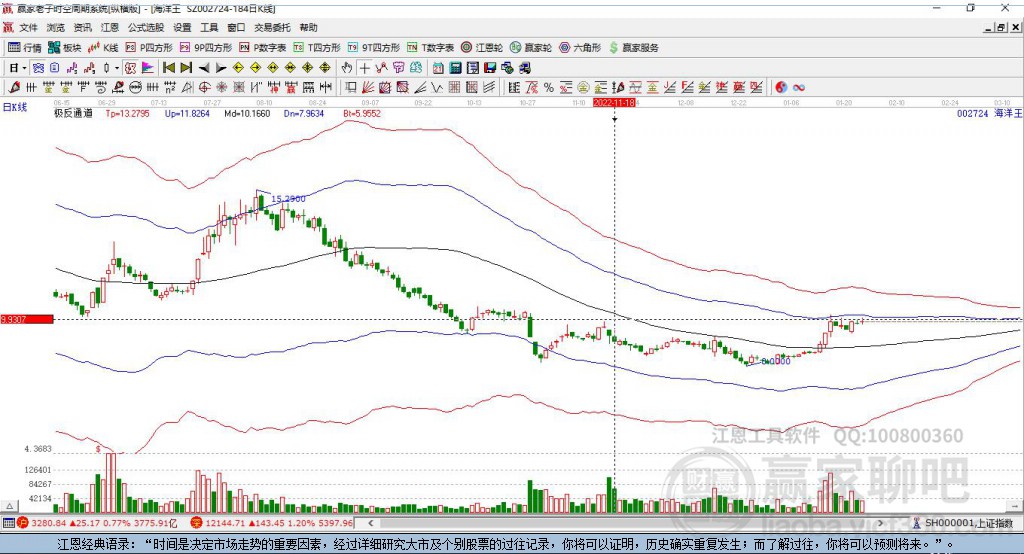
Task: Click the Md=10.1660 value
Action: [247, 114]
